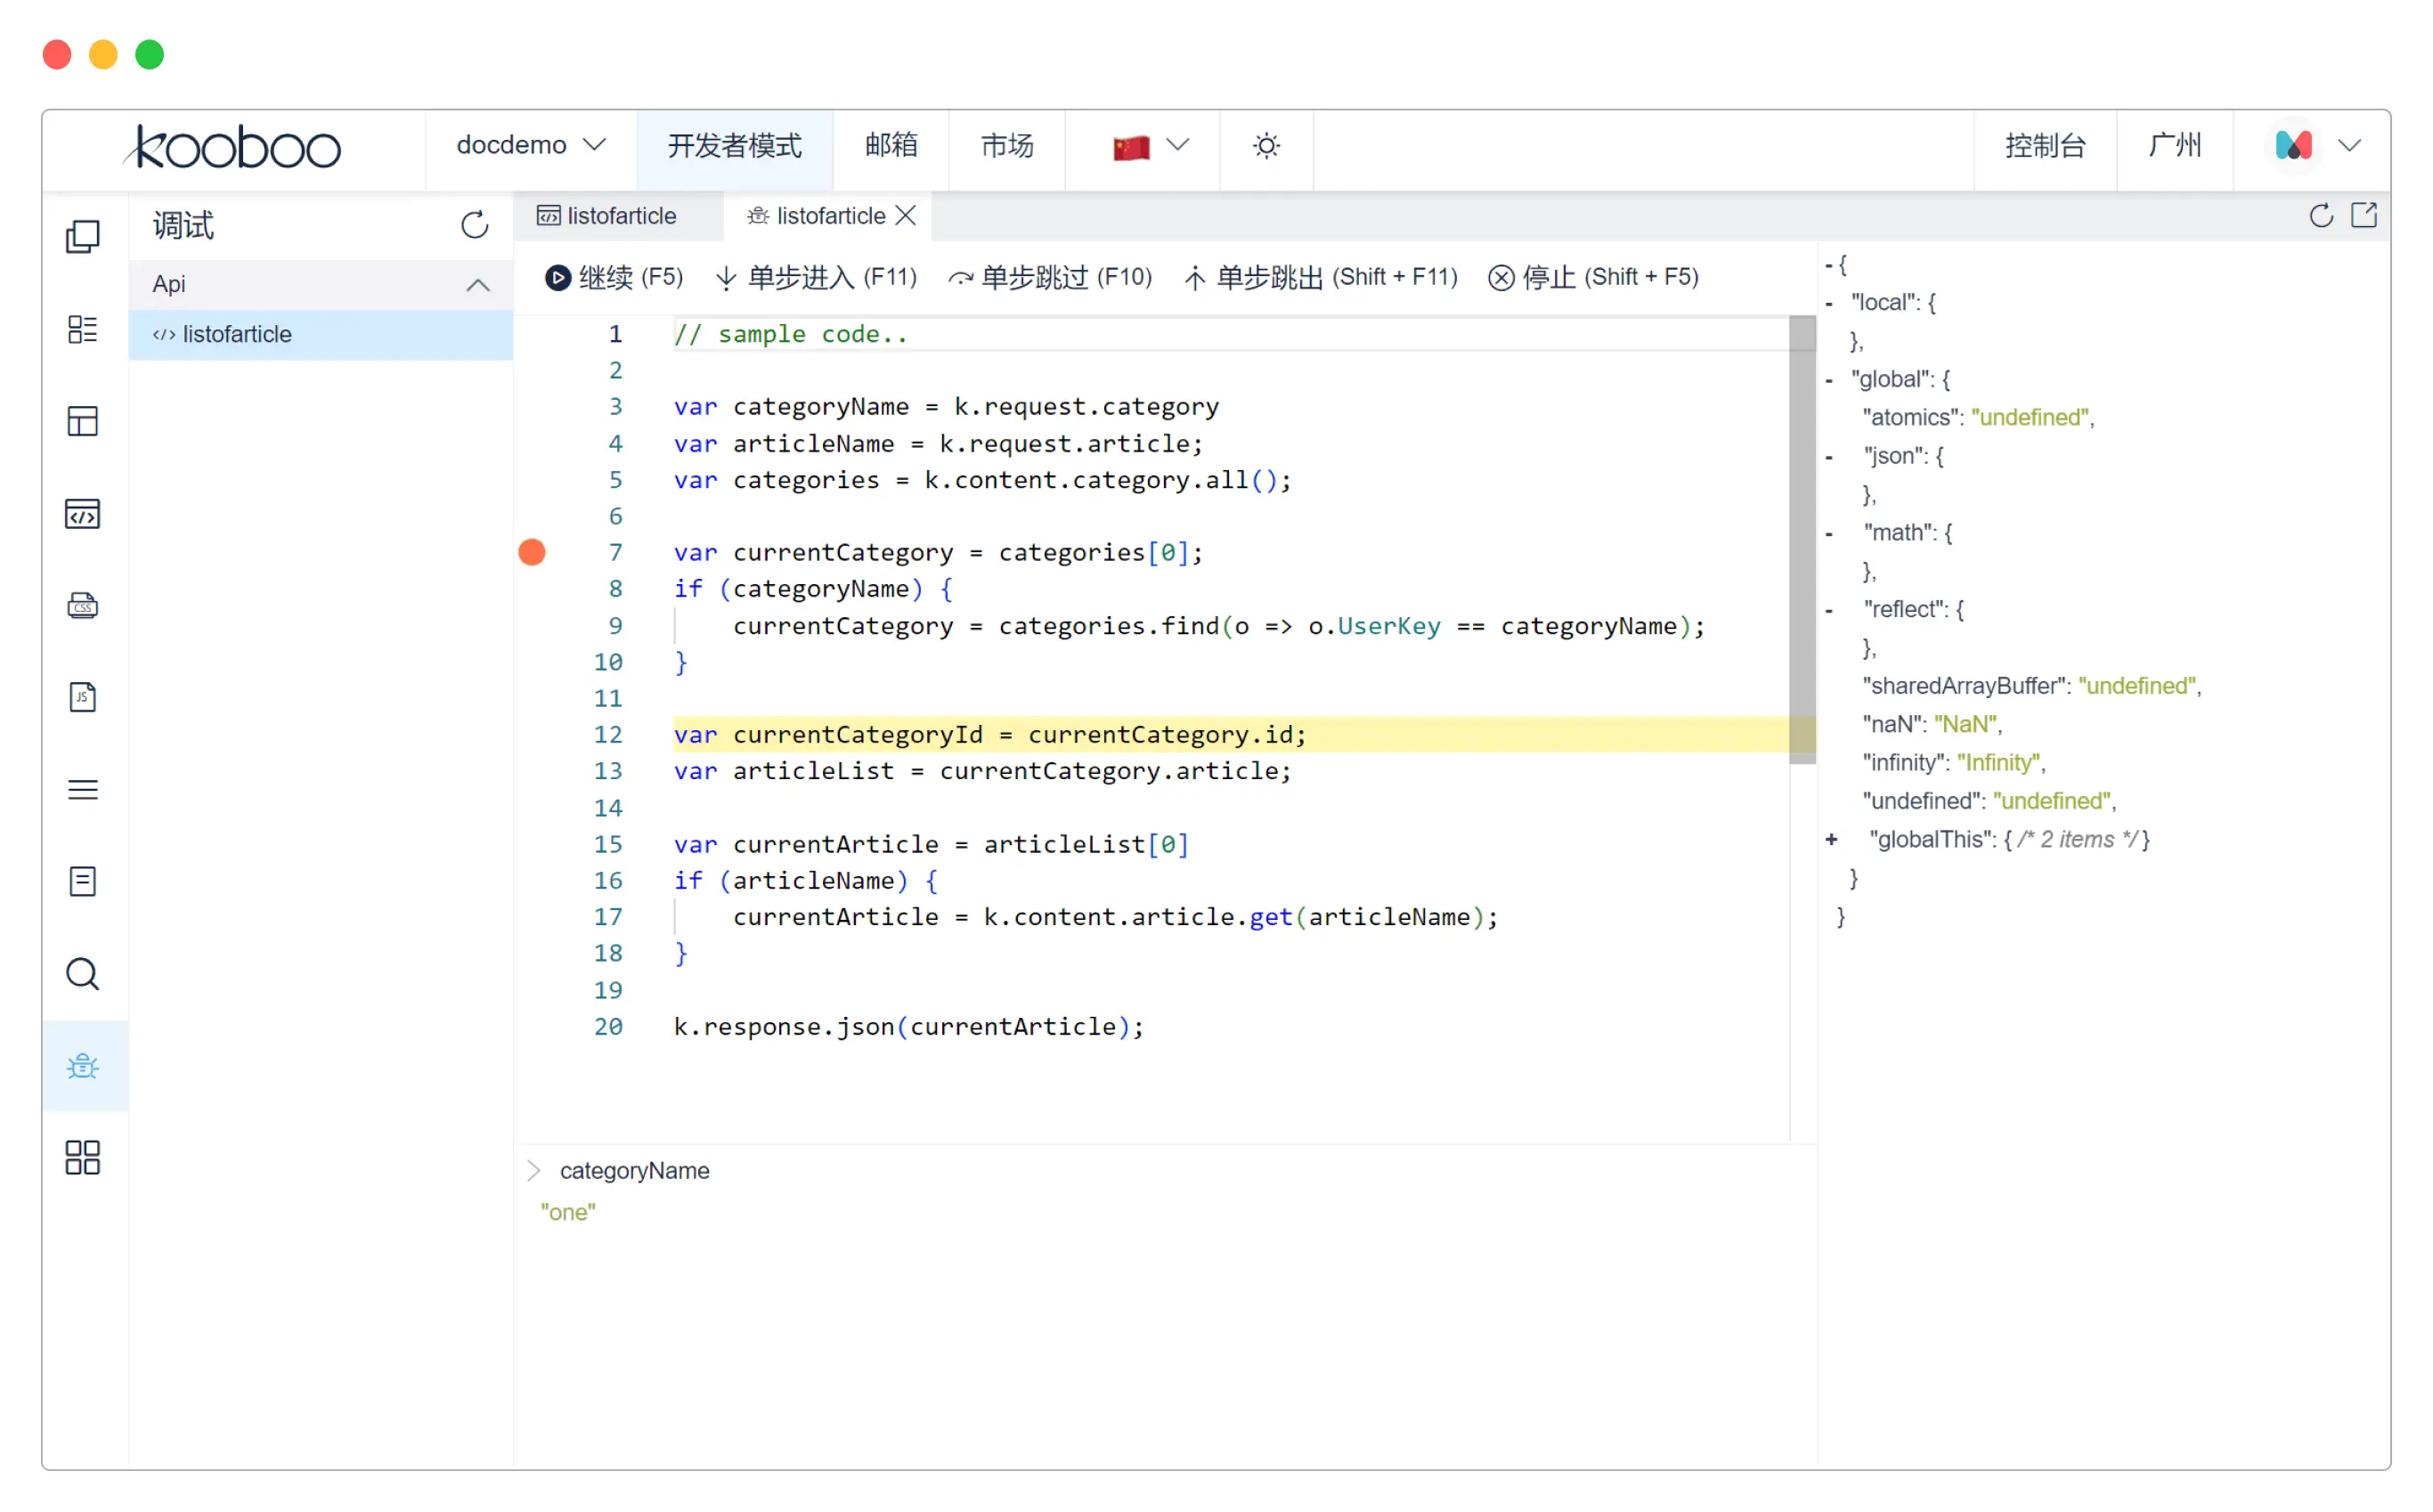Image resolution: width=2433 pixels, height=1512 pixels.
Task: Toggle the breakpoint on line 7
Action: coord(533,553)
